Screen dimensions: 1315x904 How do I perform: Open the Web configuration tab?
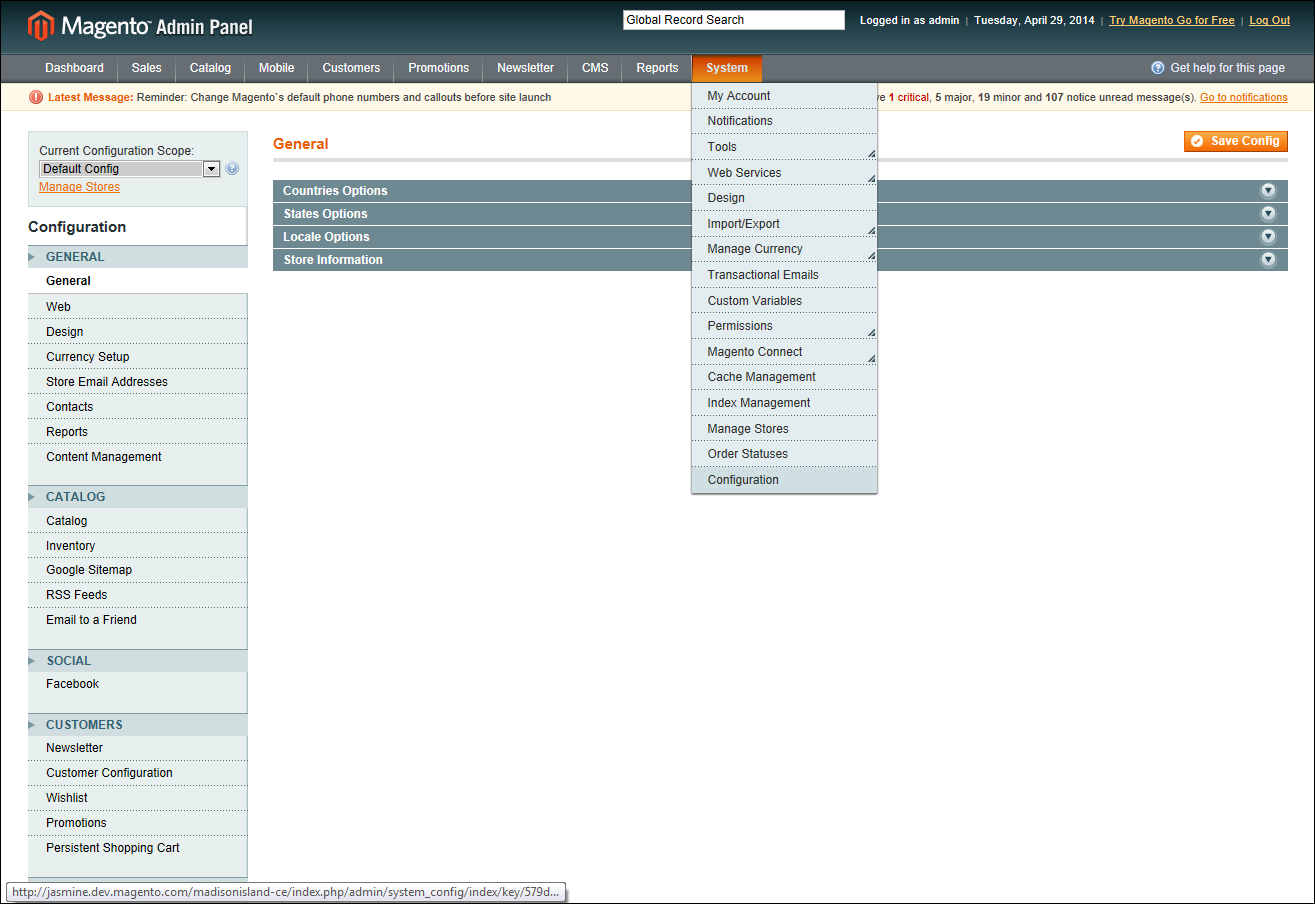(x=138, y=307)
